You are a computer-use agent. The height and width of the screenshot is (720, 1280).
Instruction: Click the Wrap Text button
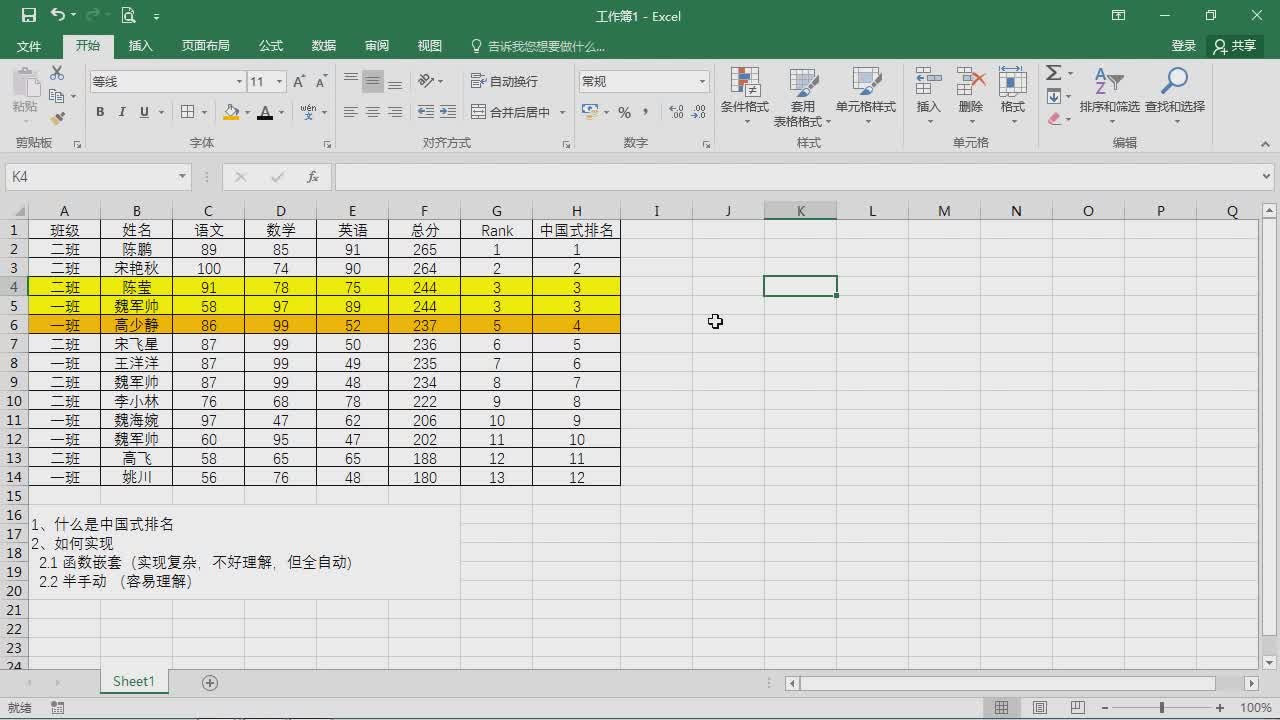tap(504, 81)
